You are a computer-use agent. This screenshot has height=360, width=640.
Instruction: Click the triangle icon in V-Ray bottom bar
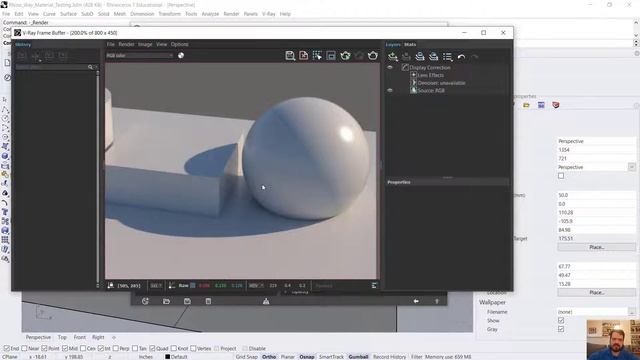click(266, 301)
